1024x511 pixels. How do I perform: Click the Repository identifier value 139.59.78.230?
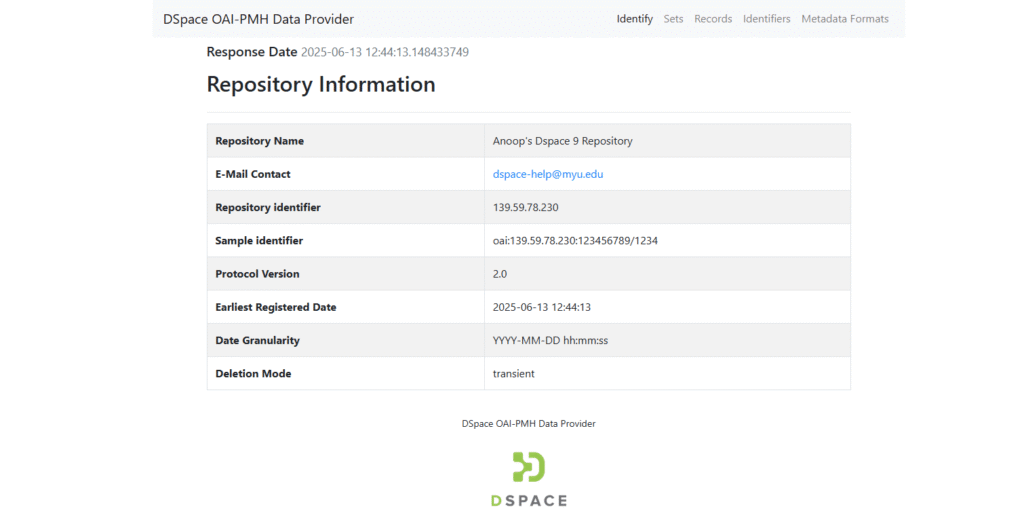click(x=526, y=208)
